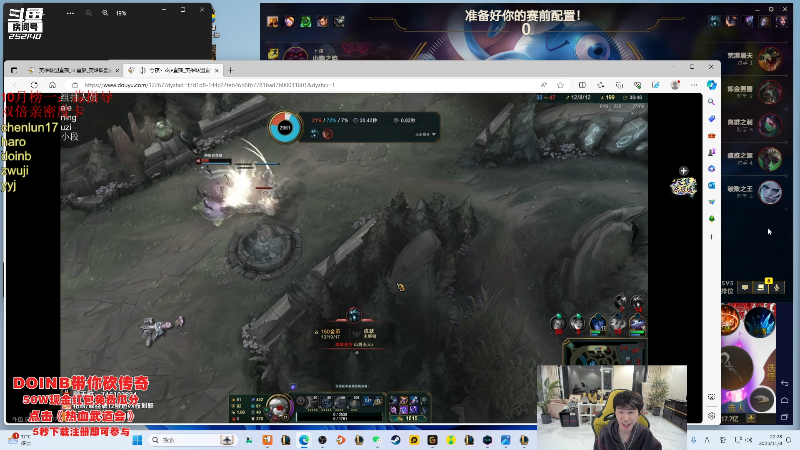Open Steam from taskbar
The width and height of the screenshot is (800, 450).
point(395,440)
